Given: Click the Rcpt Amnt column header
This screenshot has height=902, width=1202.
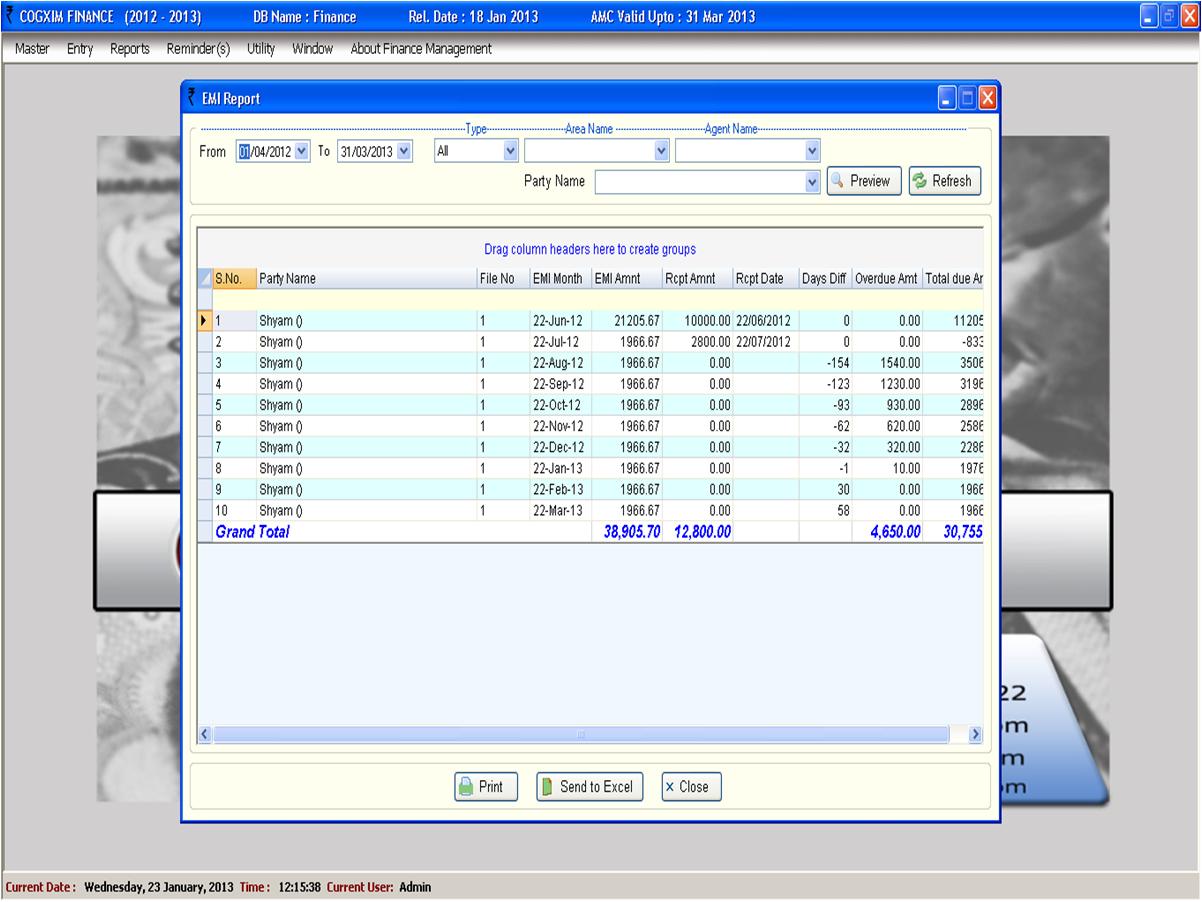Looking at the screenshot, I should coord(697,279).
